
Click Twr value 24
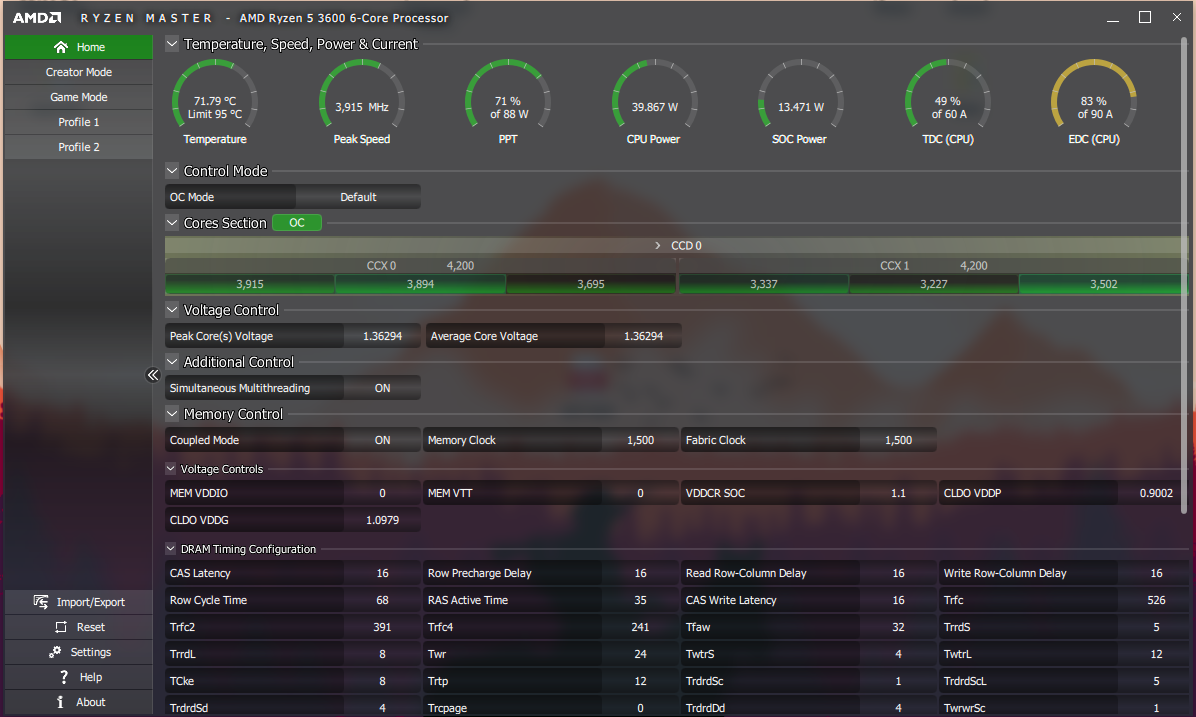(640, 654)
